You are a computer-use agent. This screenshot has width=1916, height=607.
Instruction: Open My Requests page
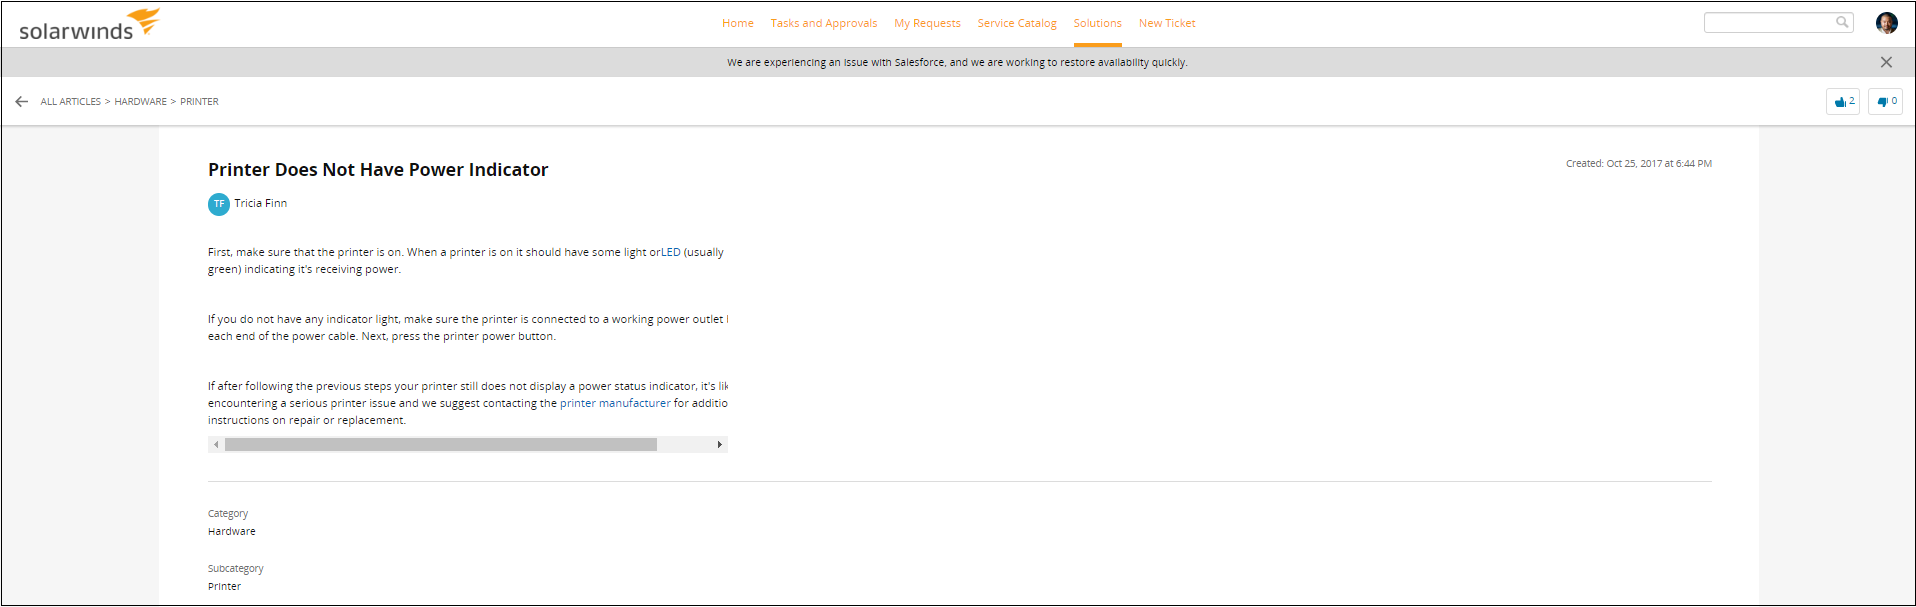click(x=927, y=23)
